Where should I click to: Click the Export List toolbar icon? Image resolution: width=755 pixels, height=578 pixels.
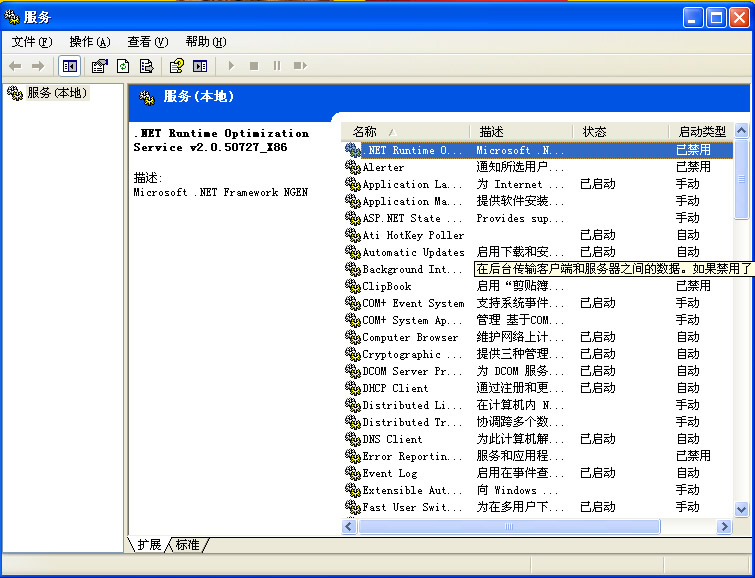point(146,66)
